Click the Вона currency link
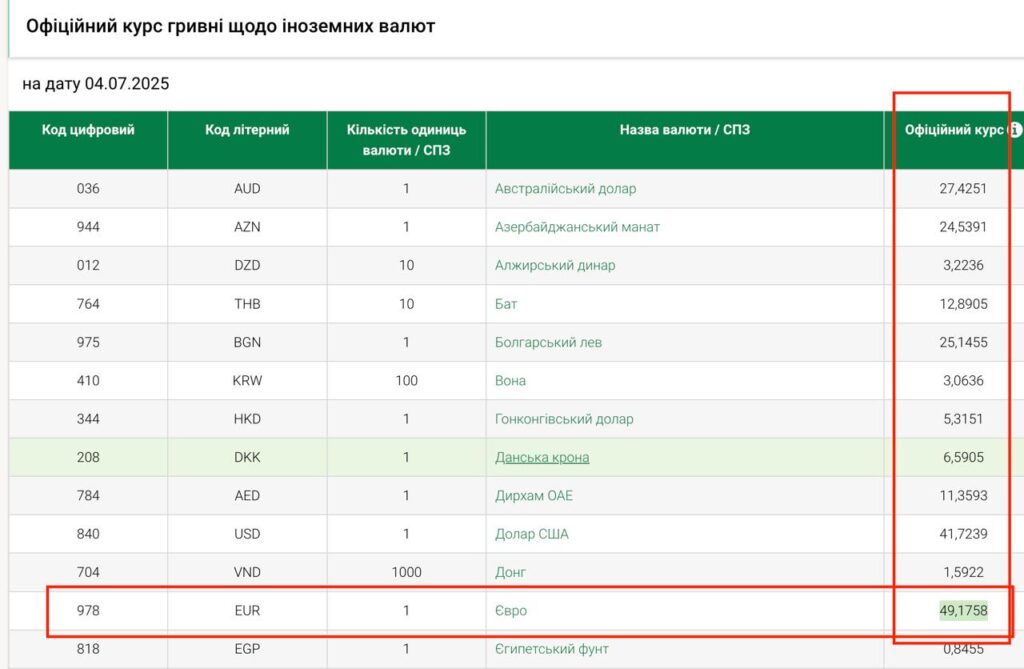The height and width of the screenshot is (669, 1024). click(x=510, y=380)
